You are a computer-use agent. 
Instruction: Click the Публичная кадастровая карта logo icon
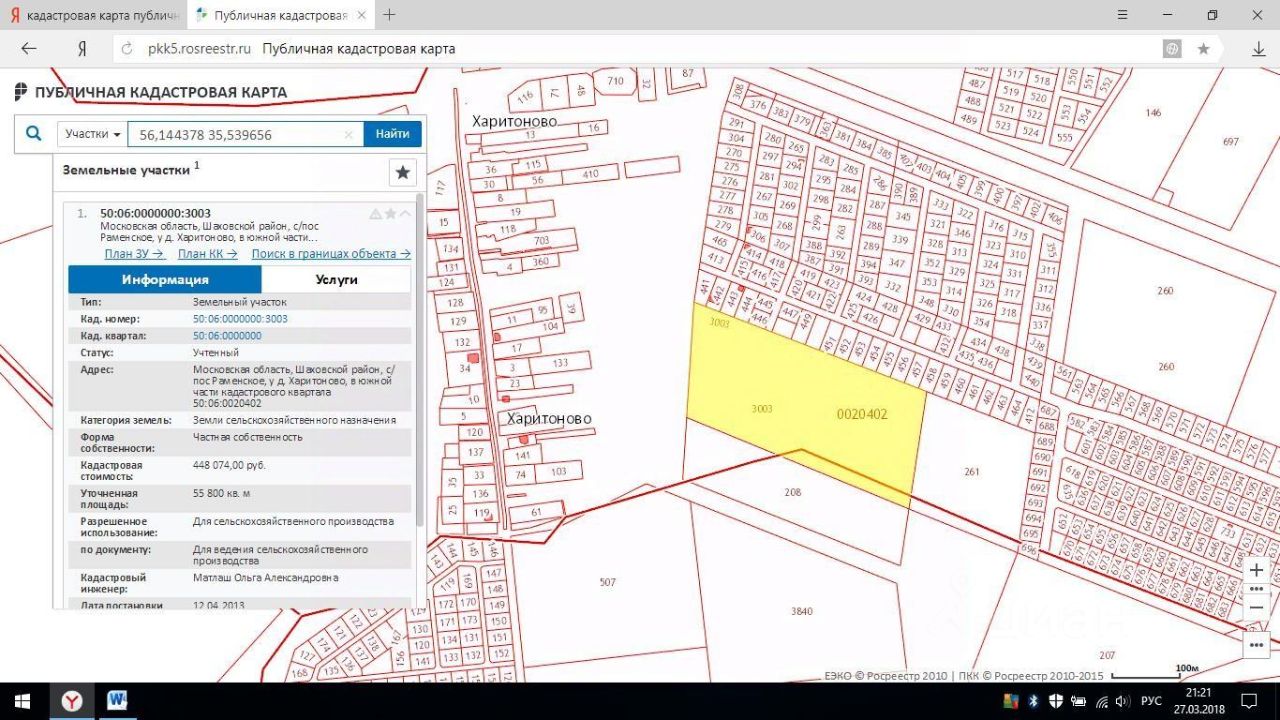pyautogui.click(x=21, y=92)
